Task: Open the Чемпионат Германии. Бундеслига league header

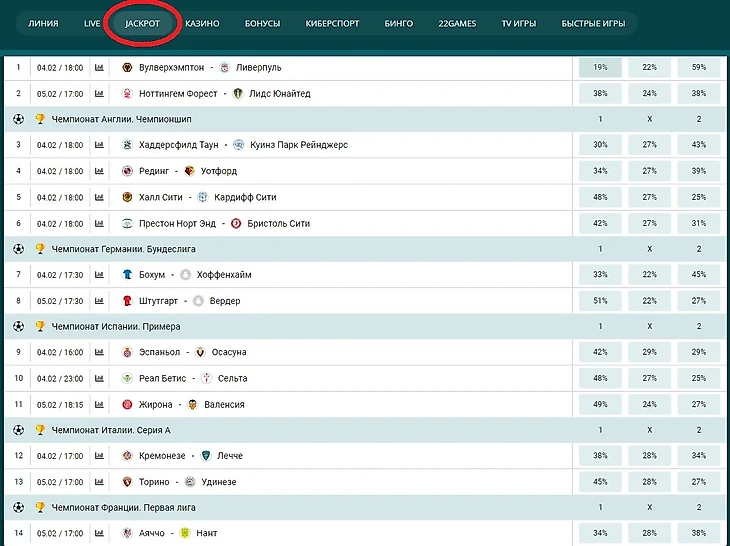Action: 365,249
